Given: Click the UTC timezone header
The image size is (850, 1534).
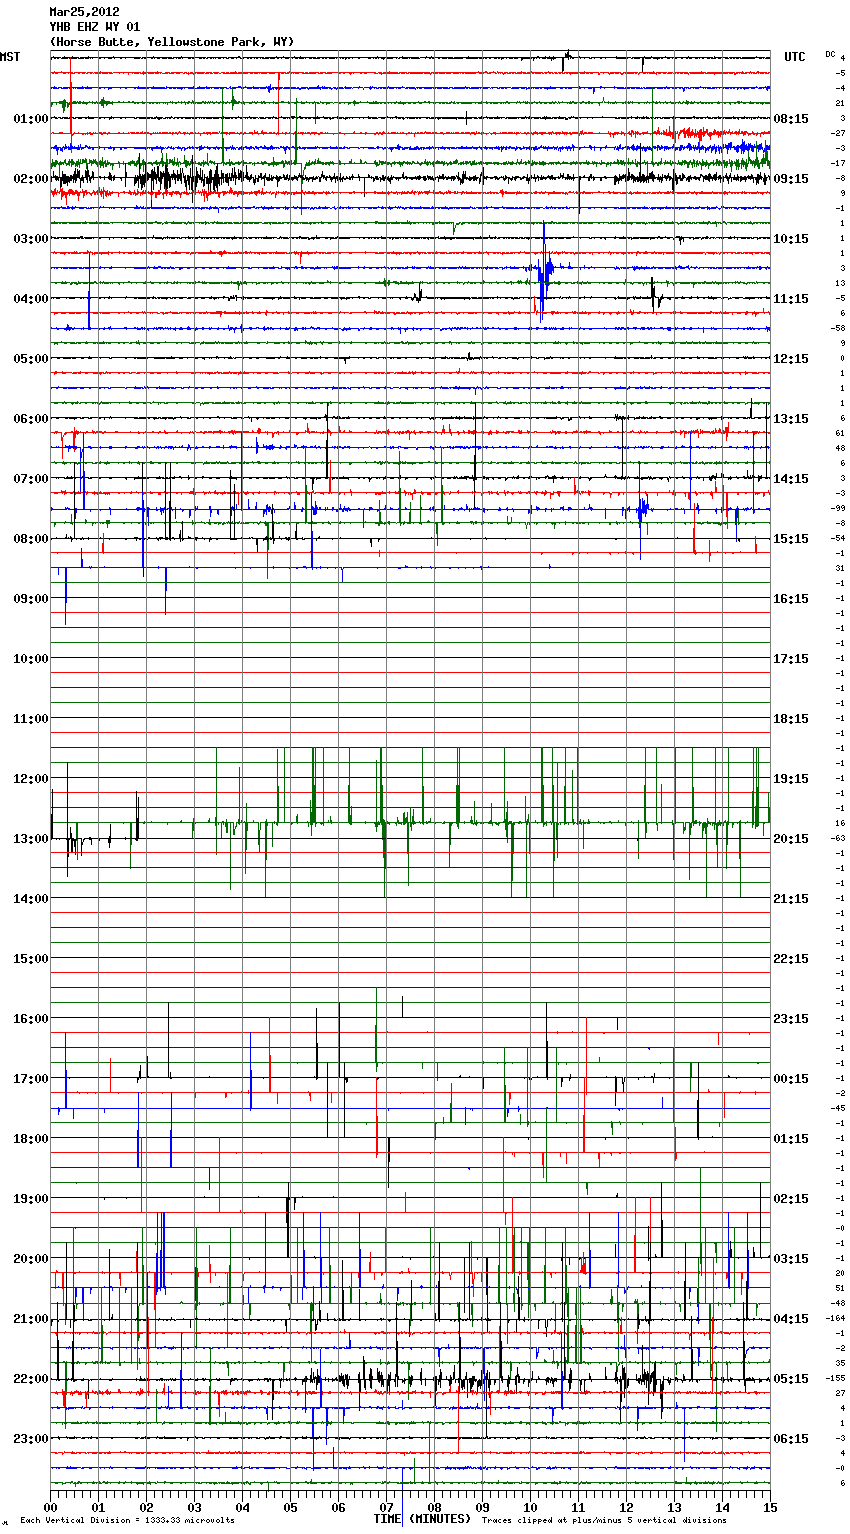Looking at the screenshot, I should pyautogui.click(x=794, y=57).
